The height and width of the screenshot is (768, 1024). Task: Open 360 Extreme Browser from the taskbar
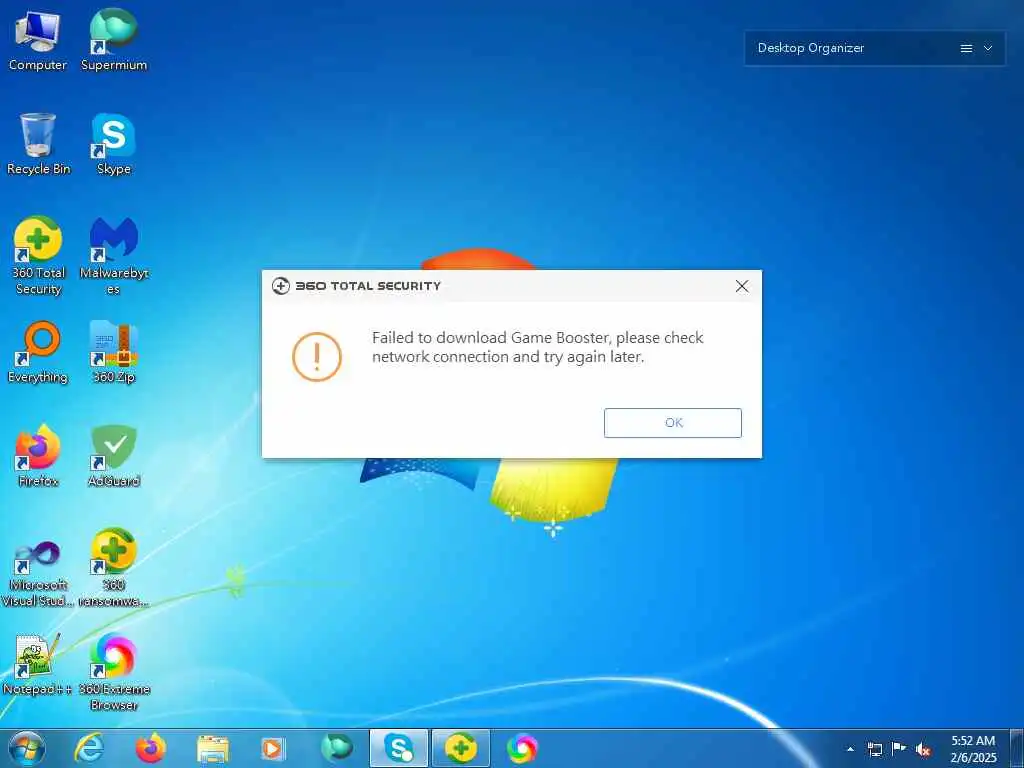(x=522, y=748)
